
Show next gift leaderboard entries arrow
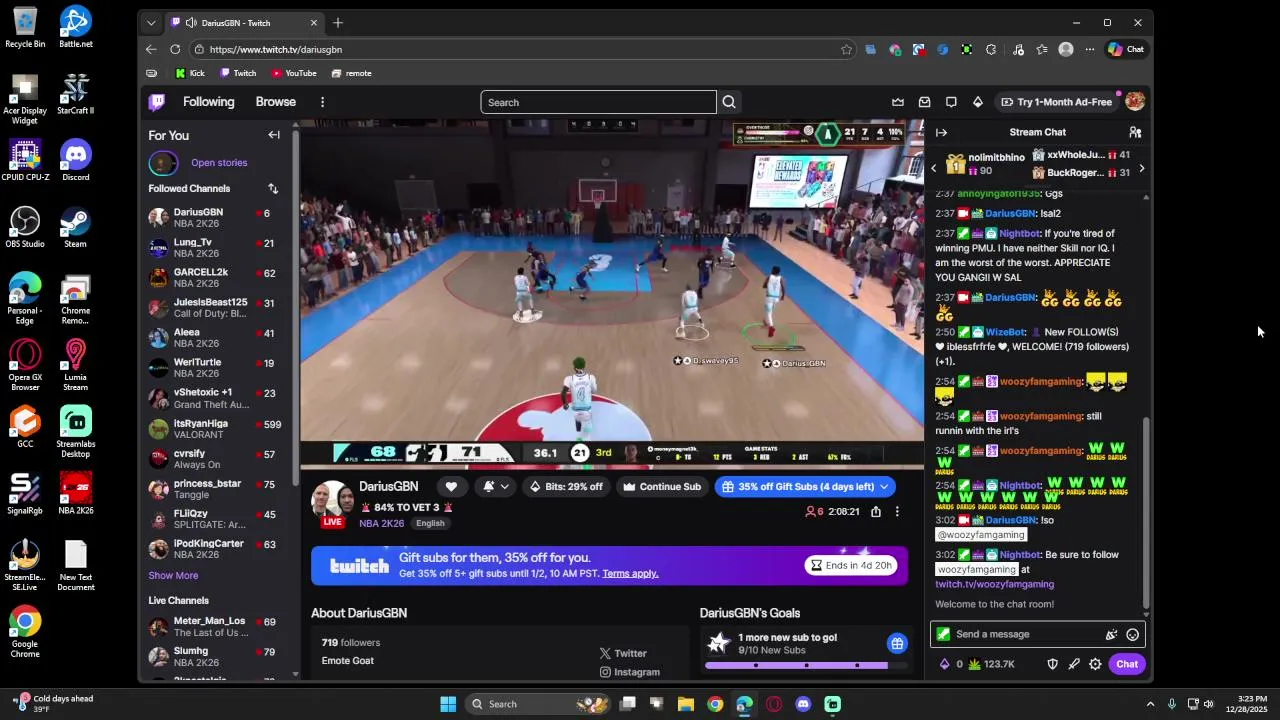pos(1141,169)
